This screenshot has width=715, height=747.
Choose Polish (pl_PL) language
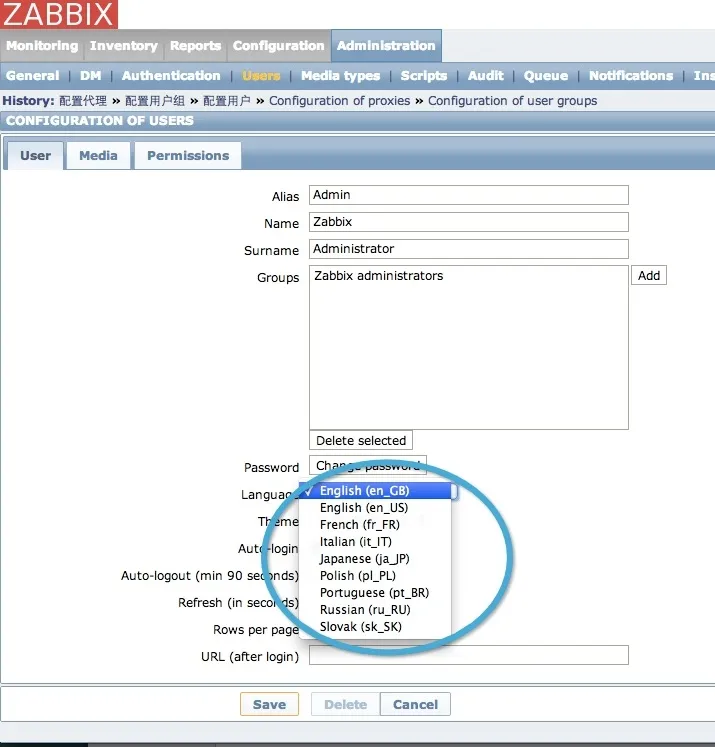click(x=375, y=575)
